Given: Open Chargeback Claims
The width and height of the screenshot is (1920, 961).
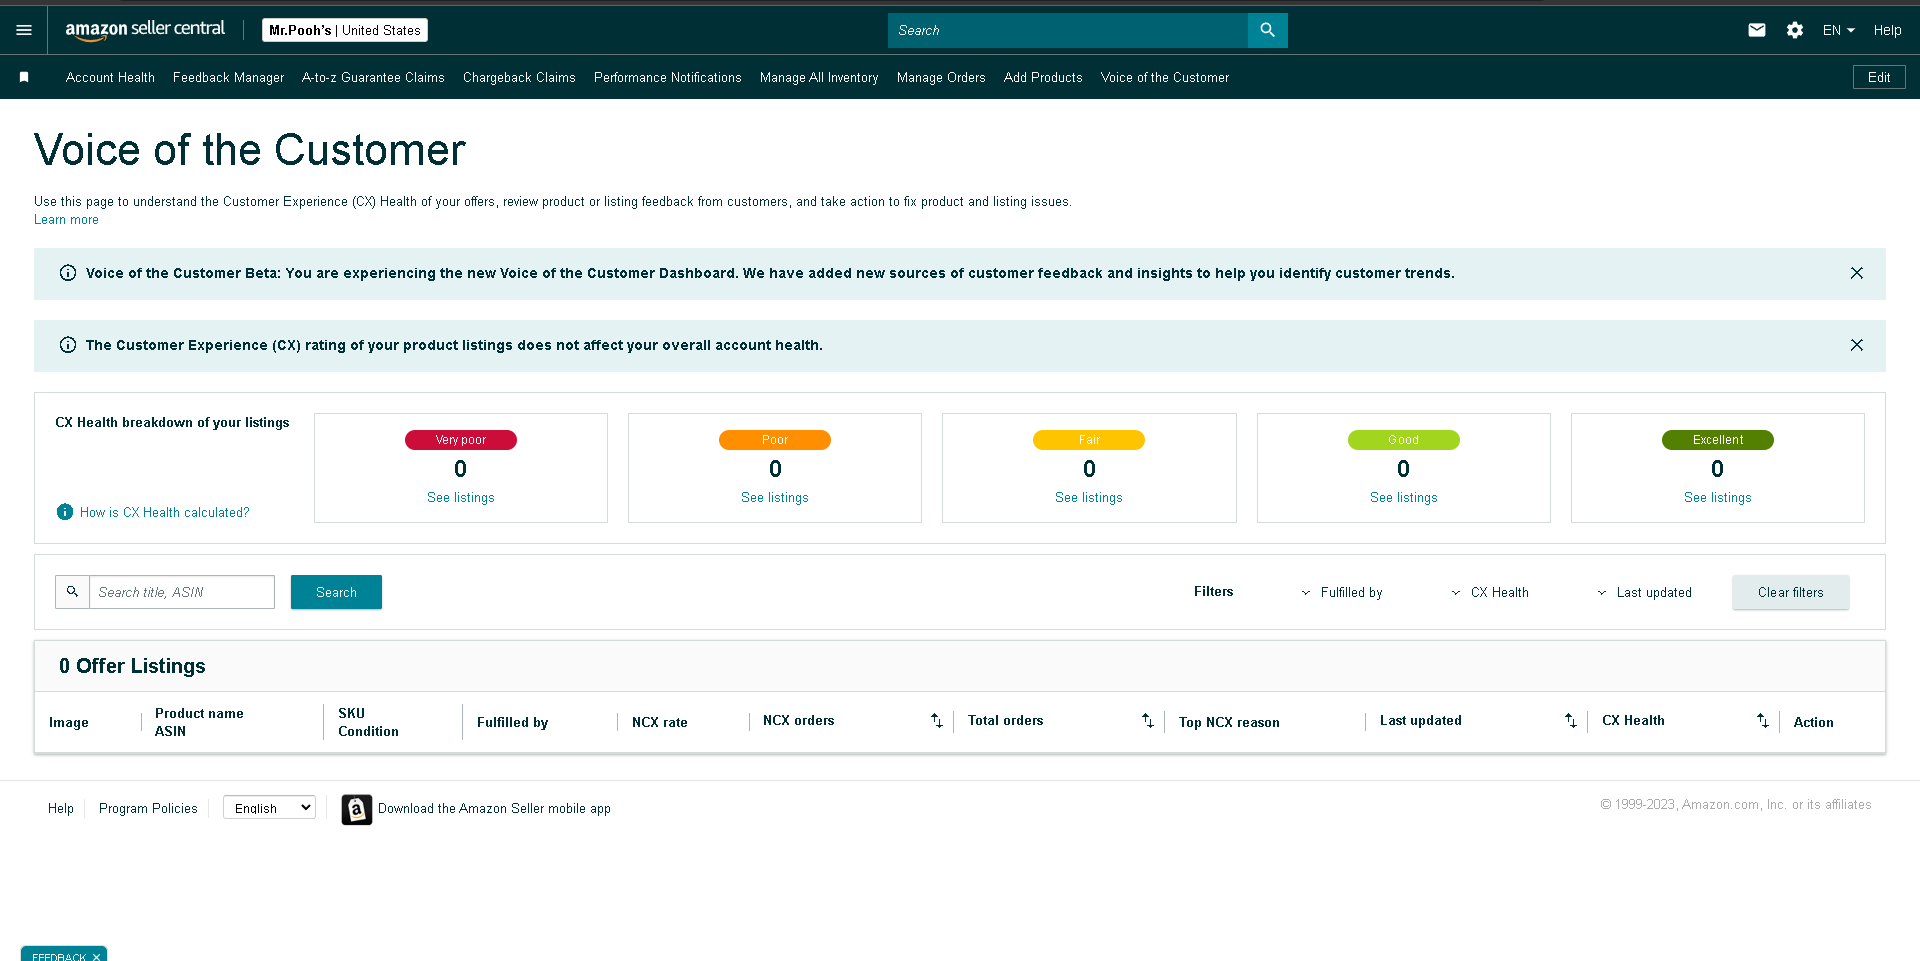Looking at the screenshot, I should click(519, 77).
